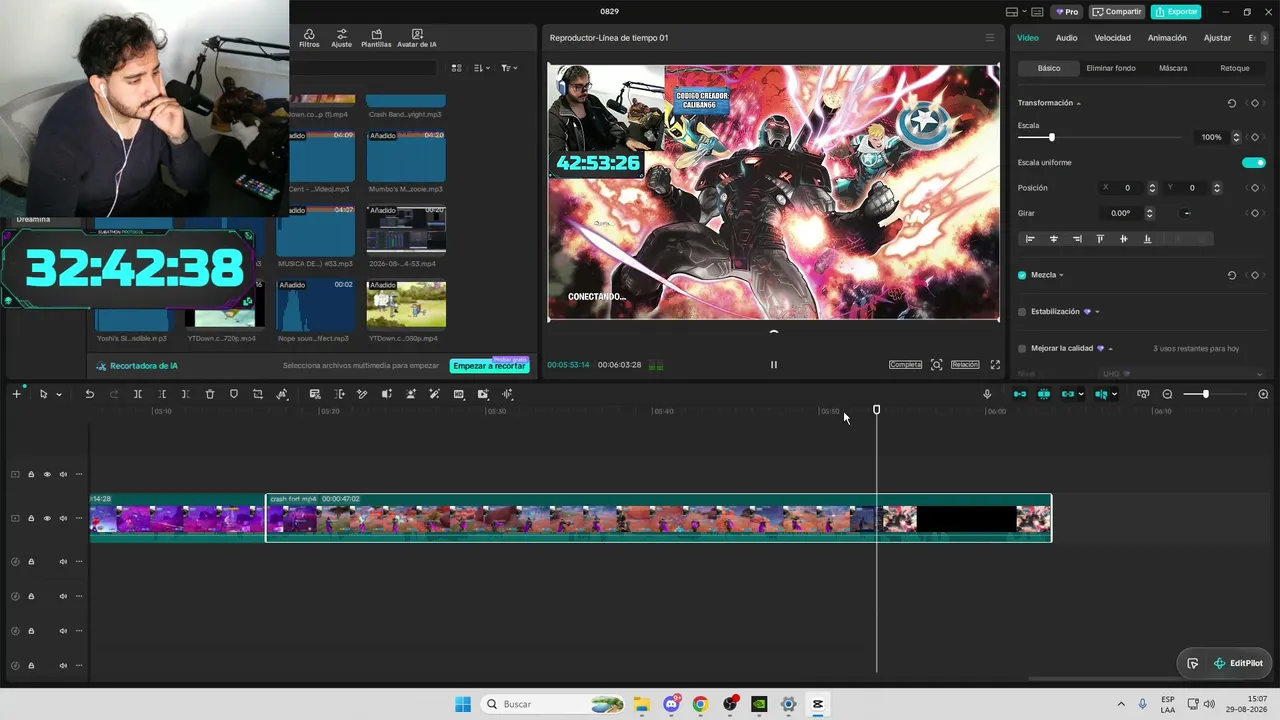Click the split clip icon in timeline toolbar
This screenshot has height=720, width=1280.
coord(138,394)
